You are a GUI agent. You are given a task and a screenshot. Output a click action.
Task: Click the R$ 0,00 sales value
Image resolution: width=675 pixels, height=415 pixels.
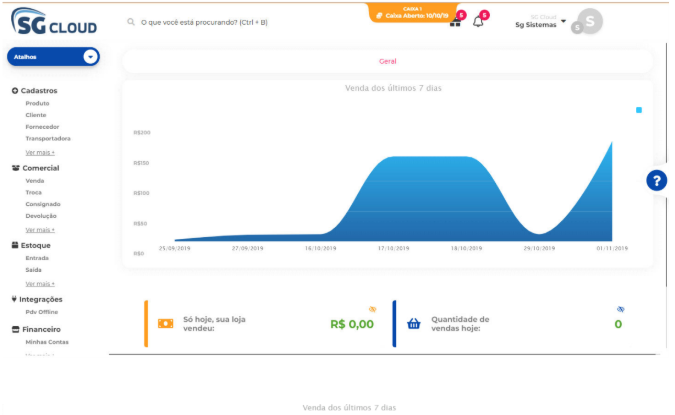[x=352, y=324]
